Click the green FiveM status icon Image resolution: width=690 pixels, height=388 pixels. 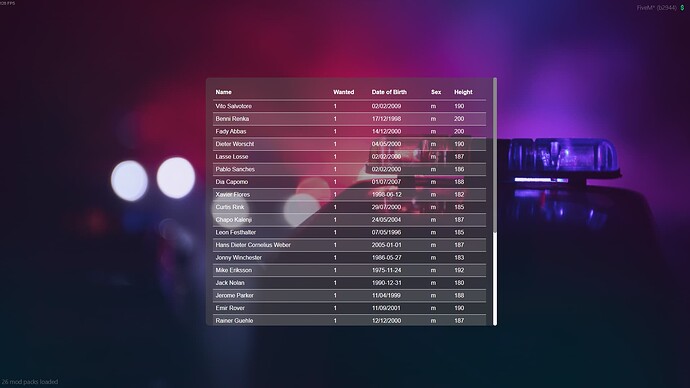pos(683,7)
